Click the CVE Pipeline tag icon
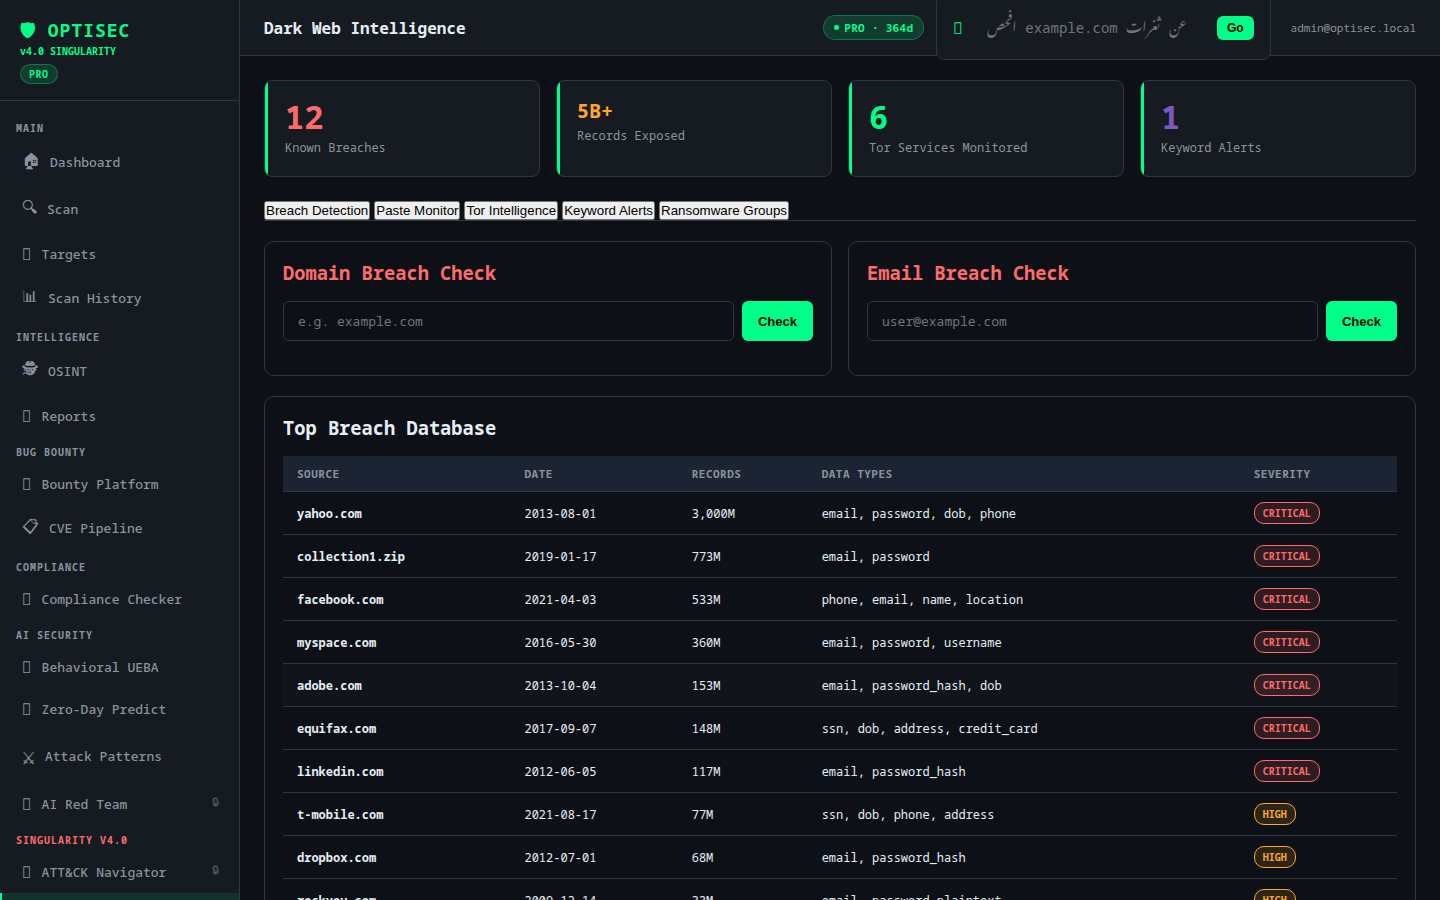1440x900 pixels. (31, 526)
